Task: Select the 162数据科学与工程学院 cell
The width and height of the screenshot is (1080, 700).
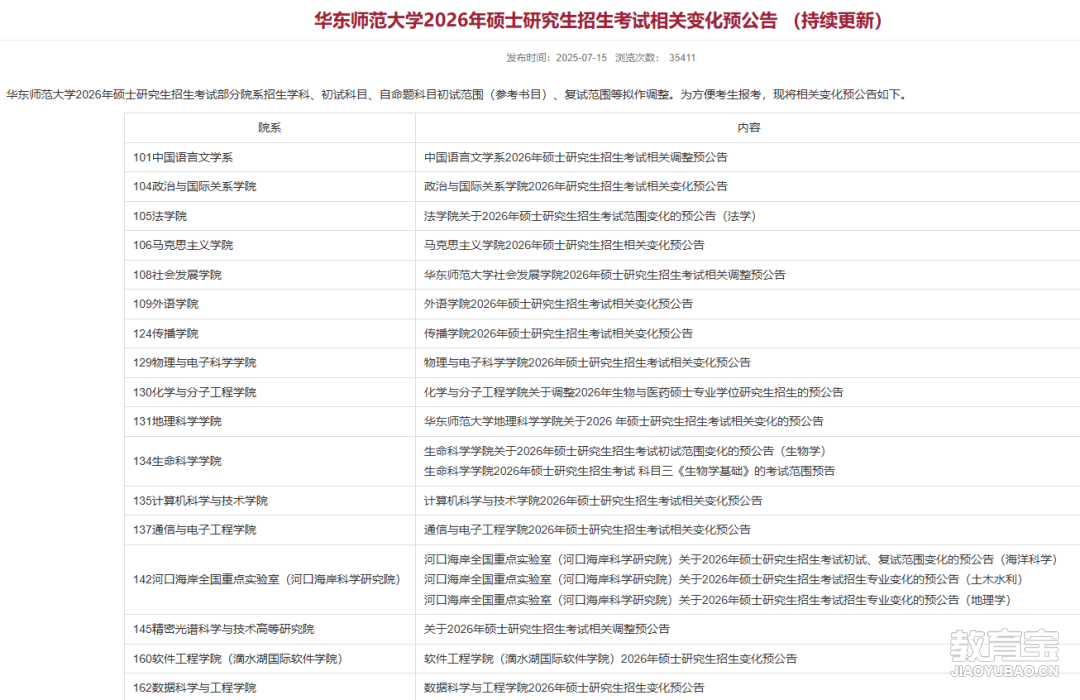Action: tap(269, 687)
